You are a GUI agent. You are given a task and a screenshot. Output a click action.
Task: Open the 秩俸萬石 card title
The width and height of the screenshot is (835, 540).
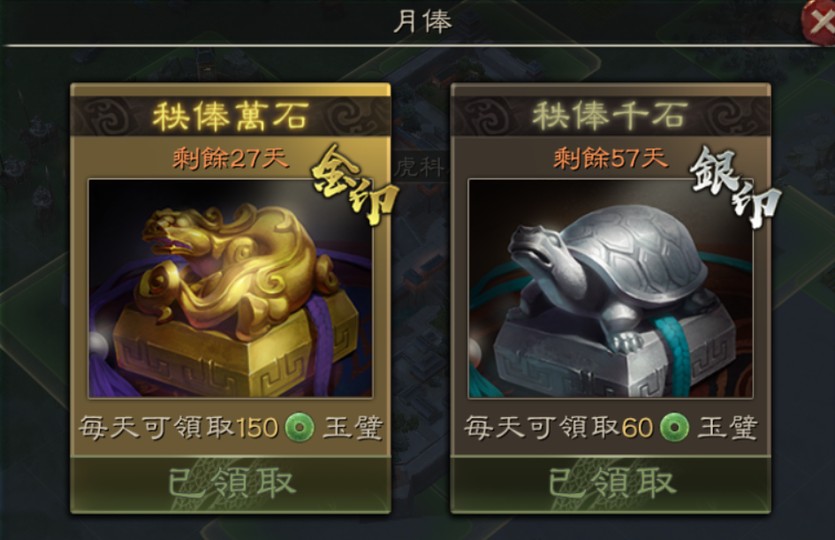tap(231, 115)
